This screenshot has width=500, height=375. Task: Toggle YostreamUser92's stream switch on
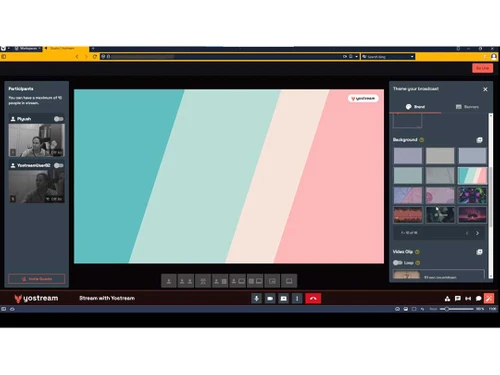click(59, 165)
